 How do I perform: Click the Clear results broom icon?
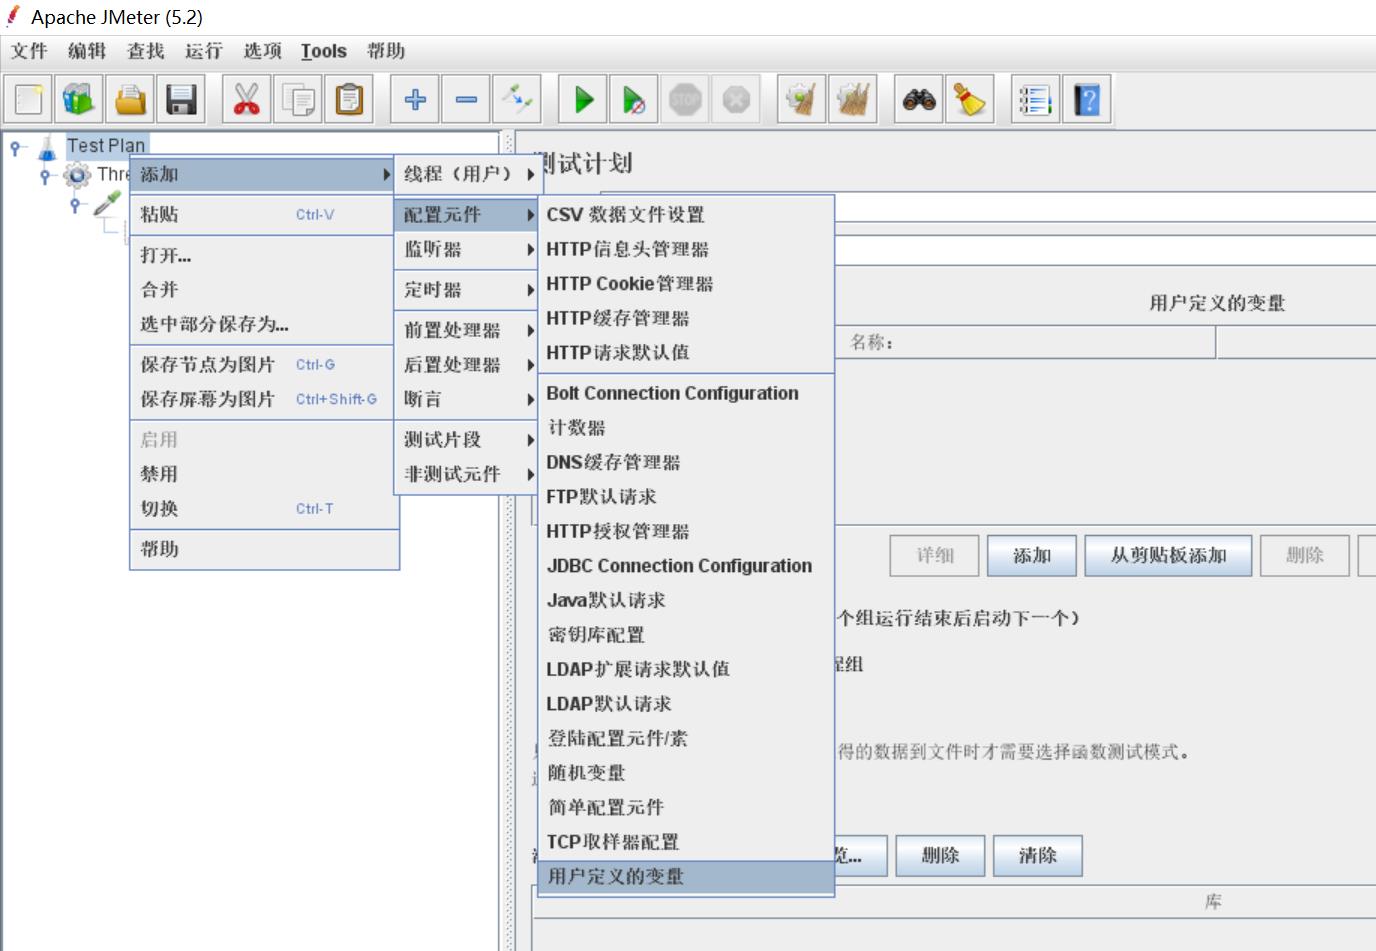(802, 99)
